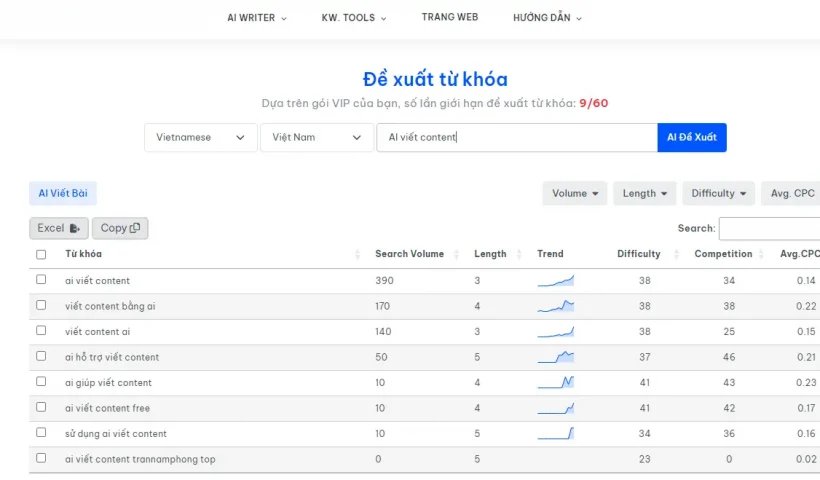This screenshot has width=820, height=480.
Task: Sort table by Length column arrows
Action: click(519, 254)
